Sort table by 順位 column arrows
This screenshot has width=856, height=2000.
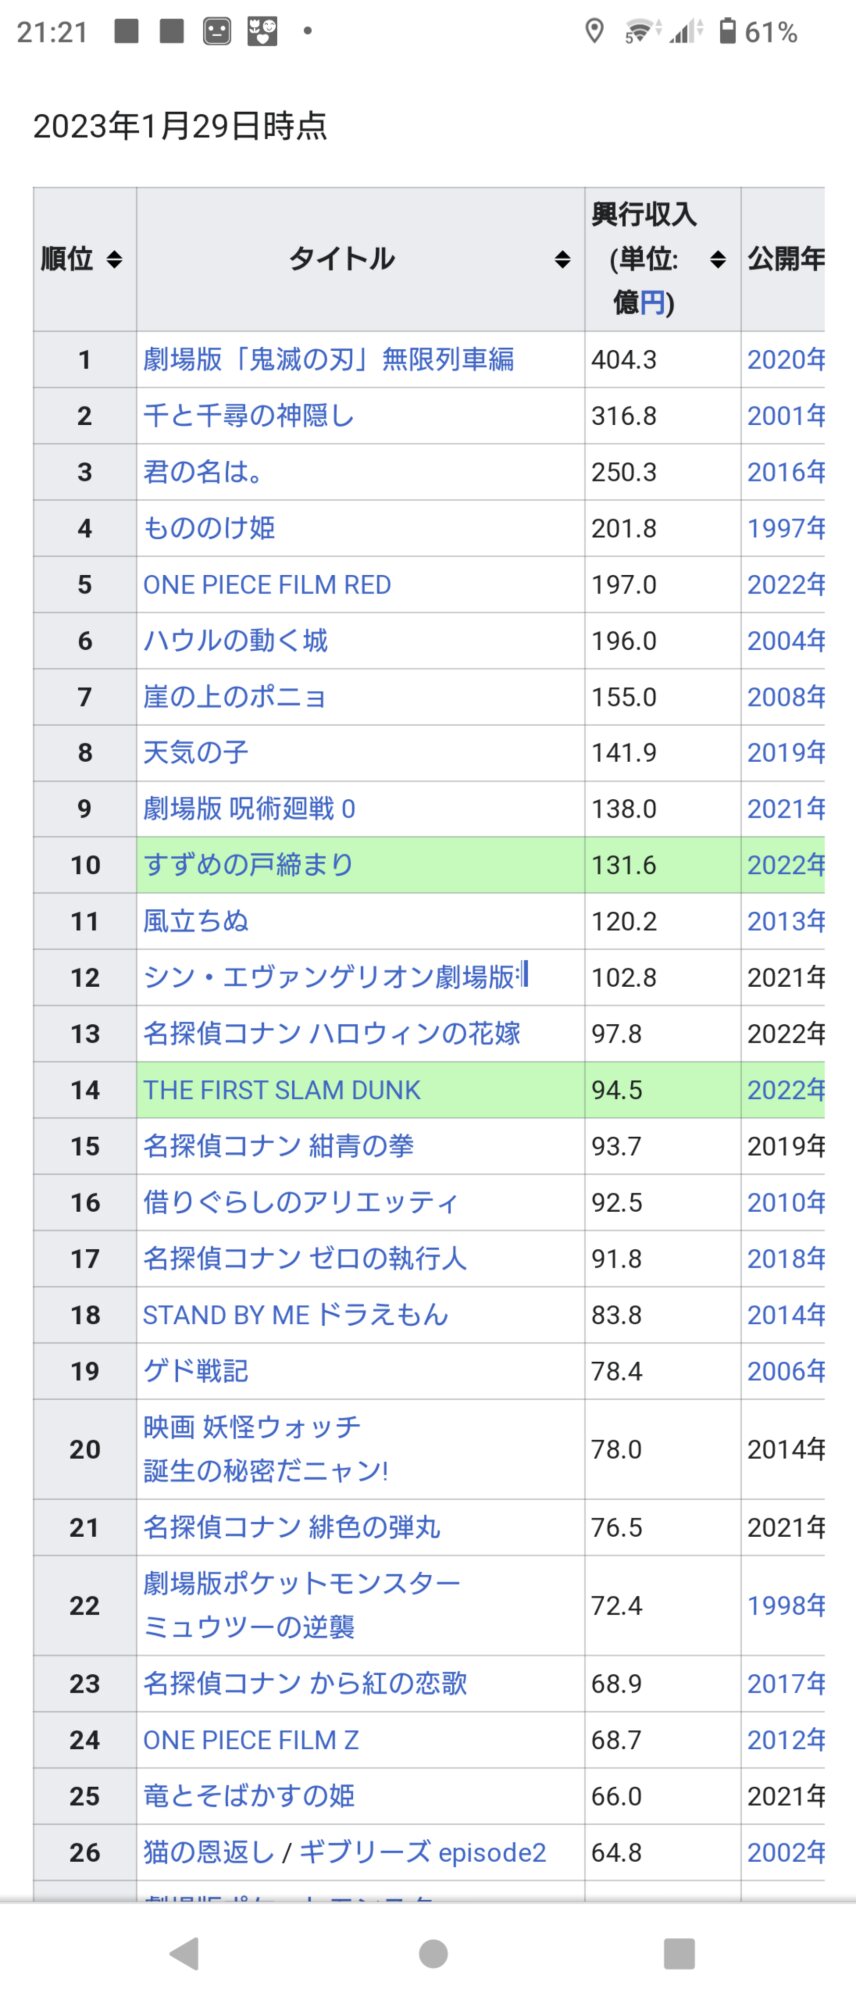pos(114,260)
